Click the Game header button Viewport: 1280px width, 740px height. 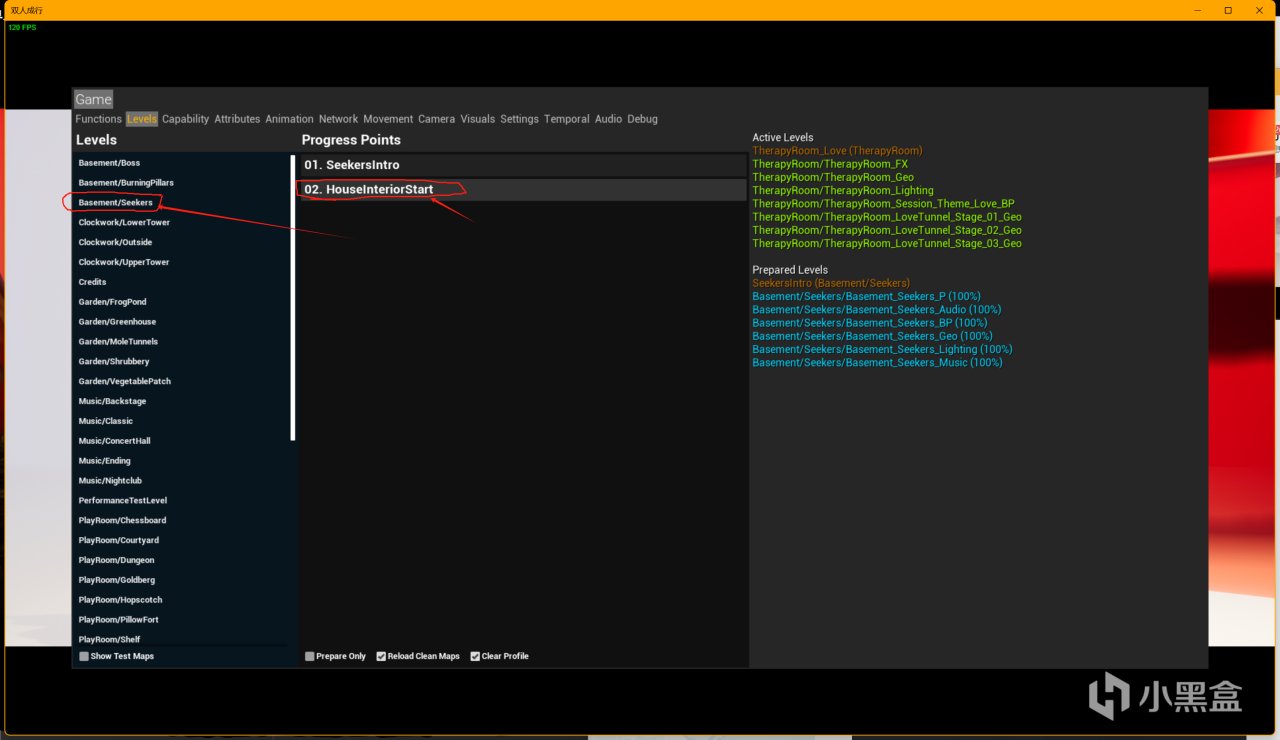click(x=93, y=99)
